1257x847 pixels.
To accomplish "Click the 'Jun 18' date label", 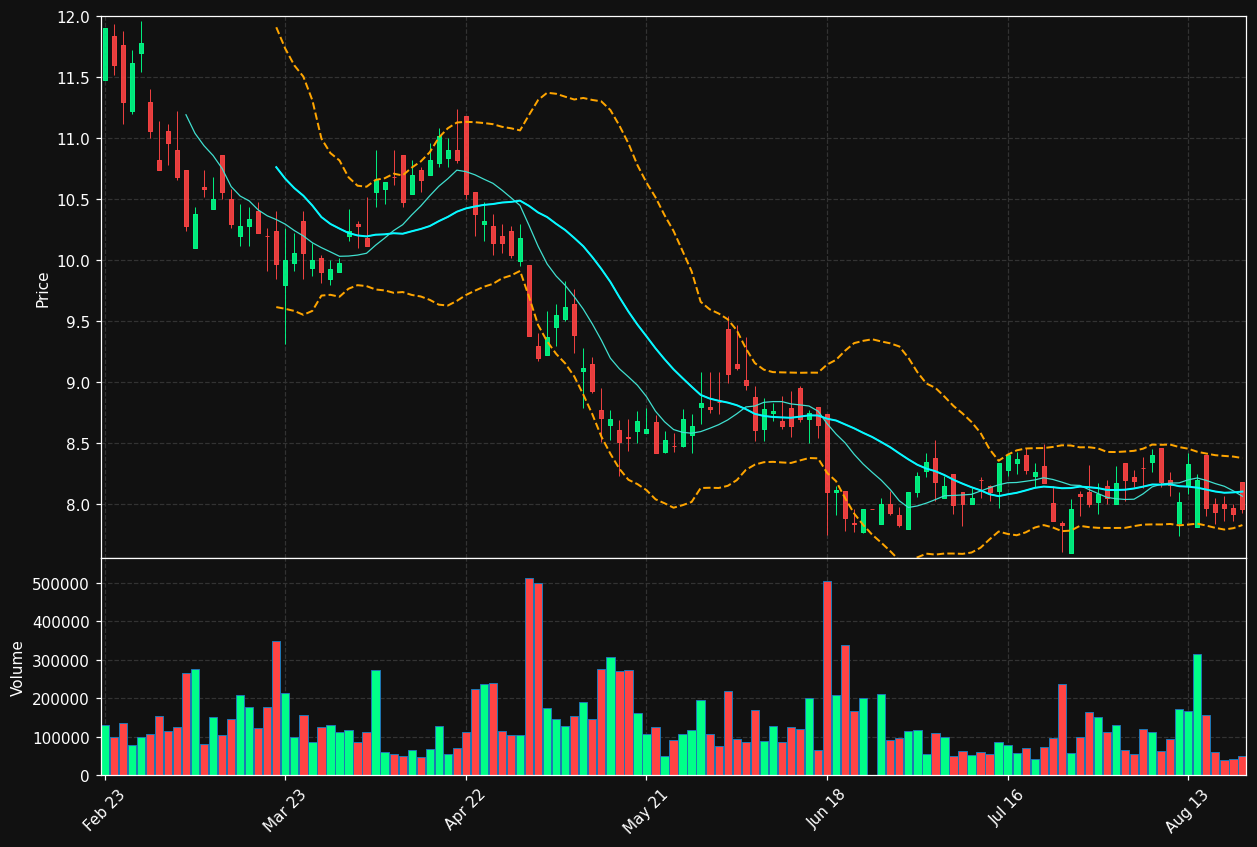I will click(x=826, y=810).
